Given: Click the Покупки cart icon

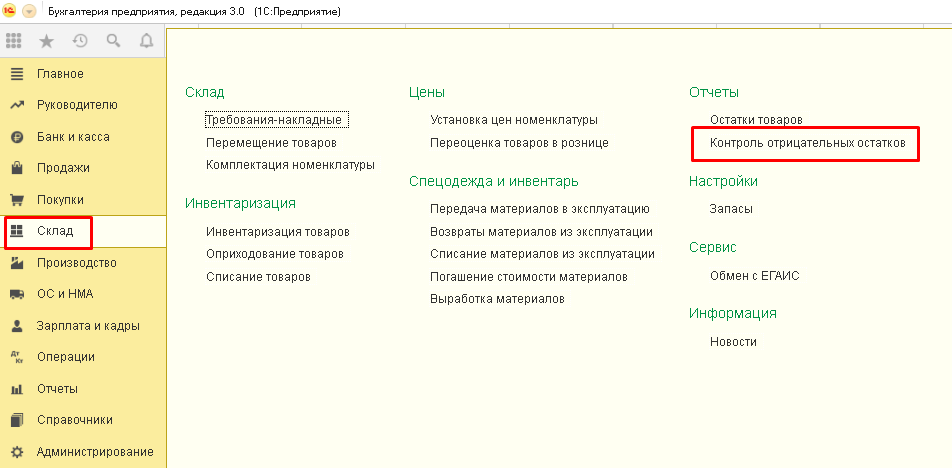Looking at the screenshot, I should (x=17, y=200).
